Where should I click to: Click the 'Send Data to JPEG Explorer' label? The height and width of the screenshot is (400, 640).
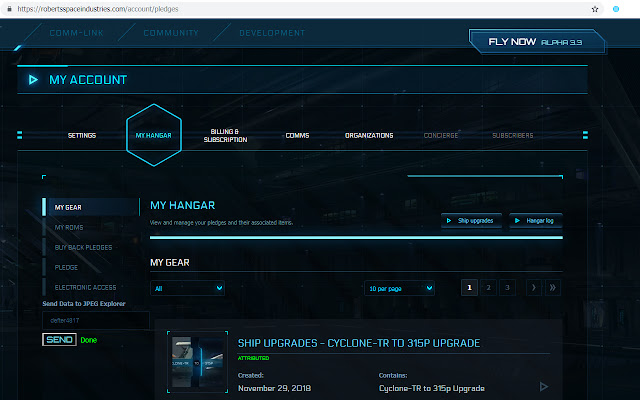coord(84,304)
